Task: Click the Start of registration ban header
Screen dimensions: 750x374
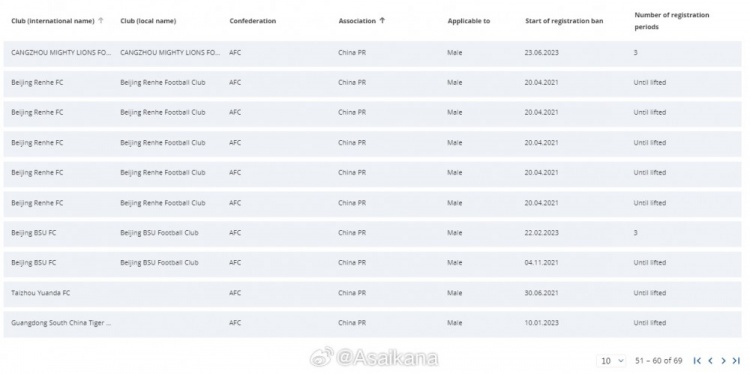Action: tap(564, 21)
